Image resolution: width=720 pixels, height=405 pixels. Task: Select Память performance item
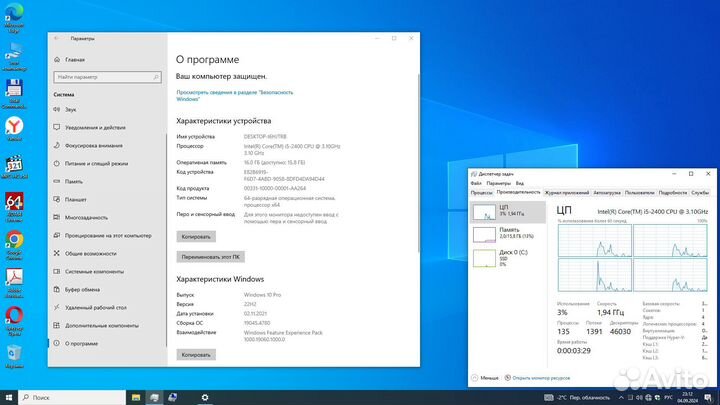click(x=508, y=234)
